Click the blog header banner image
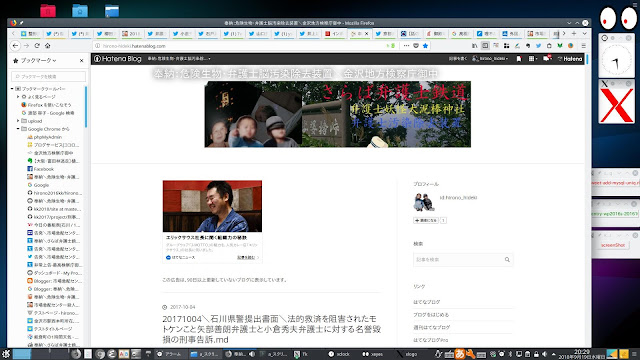 (x=338, y=114)
